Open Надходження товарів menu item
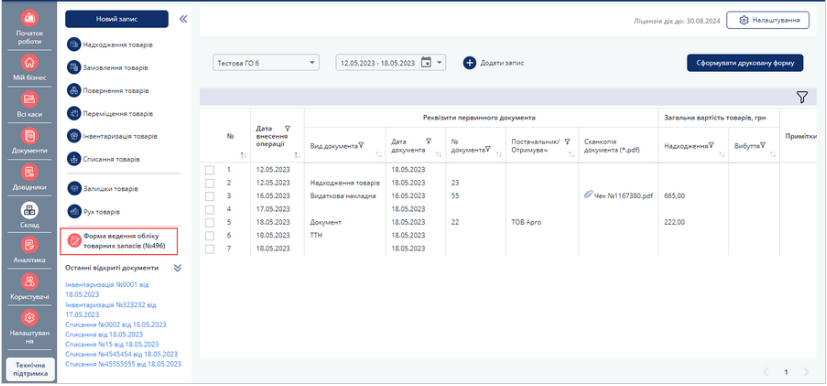The image size is (827, 386). click(x=118, y=45)
